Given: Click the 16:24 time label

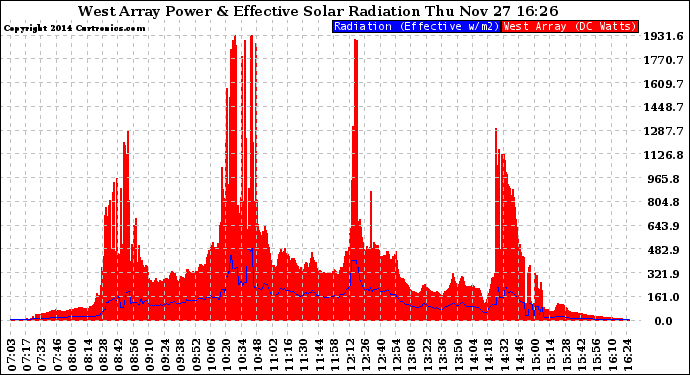Looking at the screenshot, I should [627, 354].
